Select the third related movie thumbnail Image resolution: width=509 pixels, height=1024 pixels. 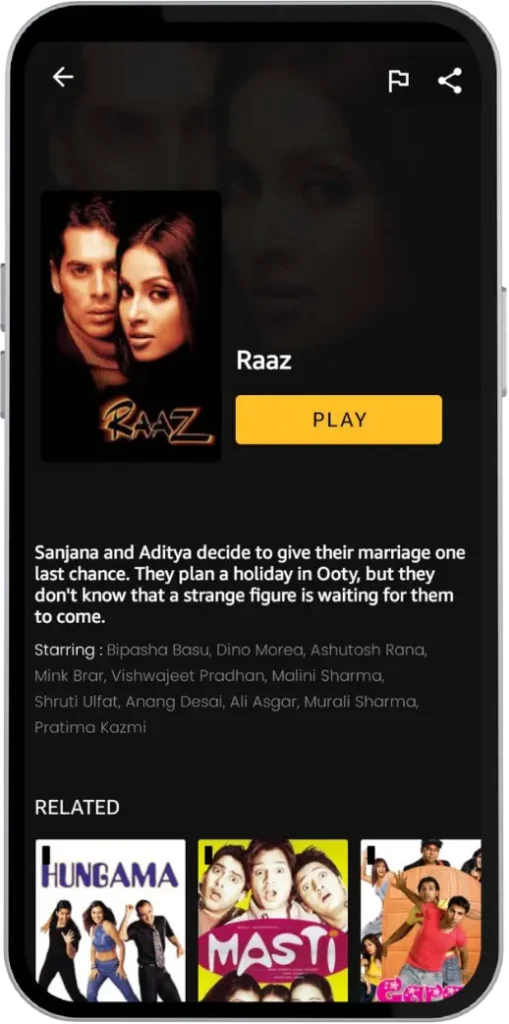pyautogui.click(x=421, y=920)
